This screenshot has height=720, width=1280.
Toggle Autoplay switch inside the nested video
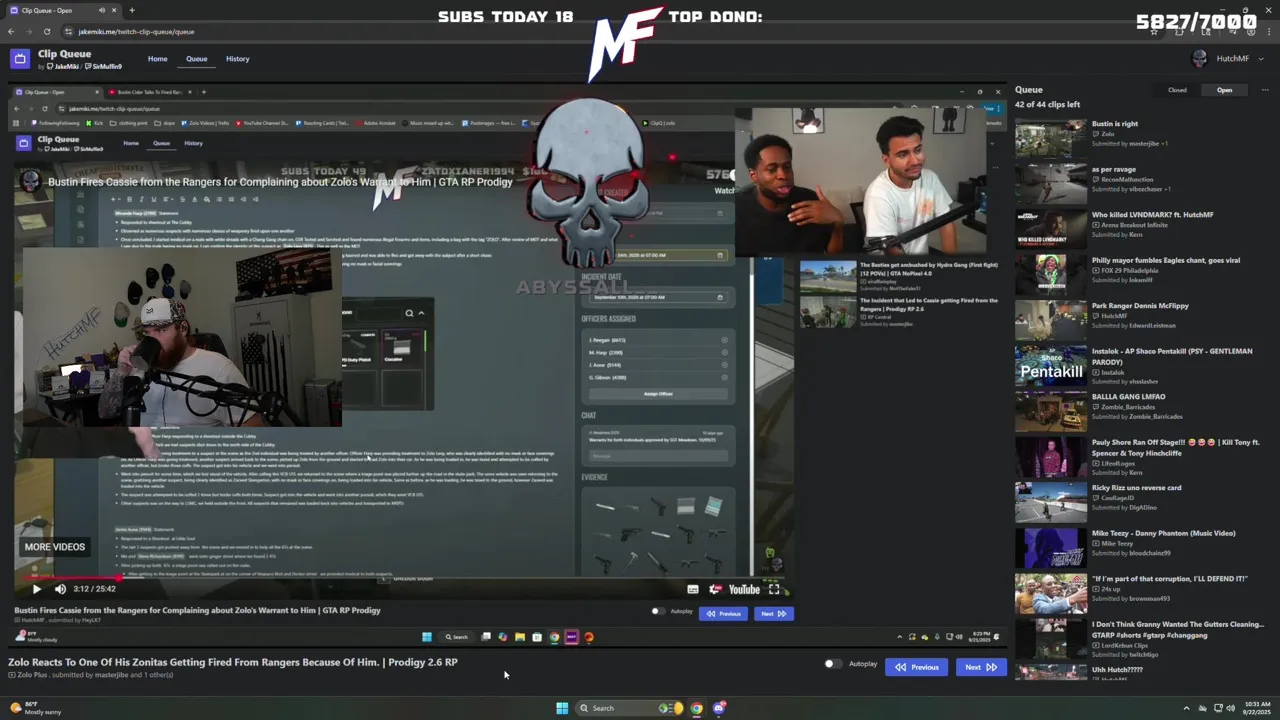657,611
